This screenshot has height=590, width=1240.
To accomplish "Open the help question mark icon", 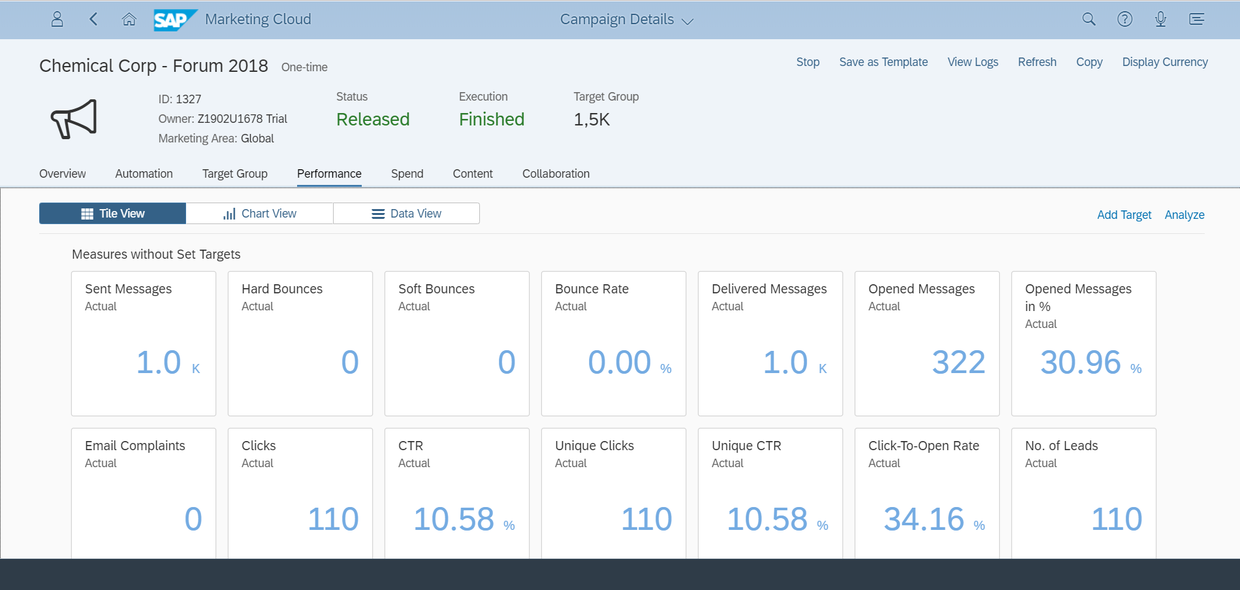I will tap(1125, 19).
